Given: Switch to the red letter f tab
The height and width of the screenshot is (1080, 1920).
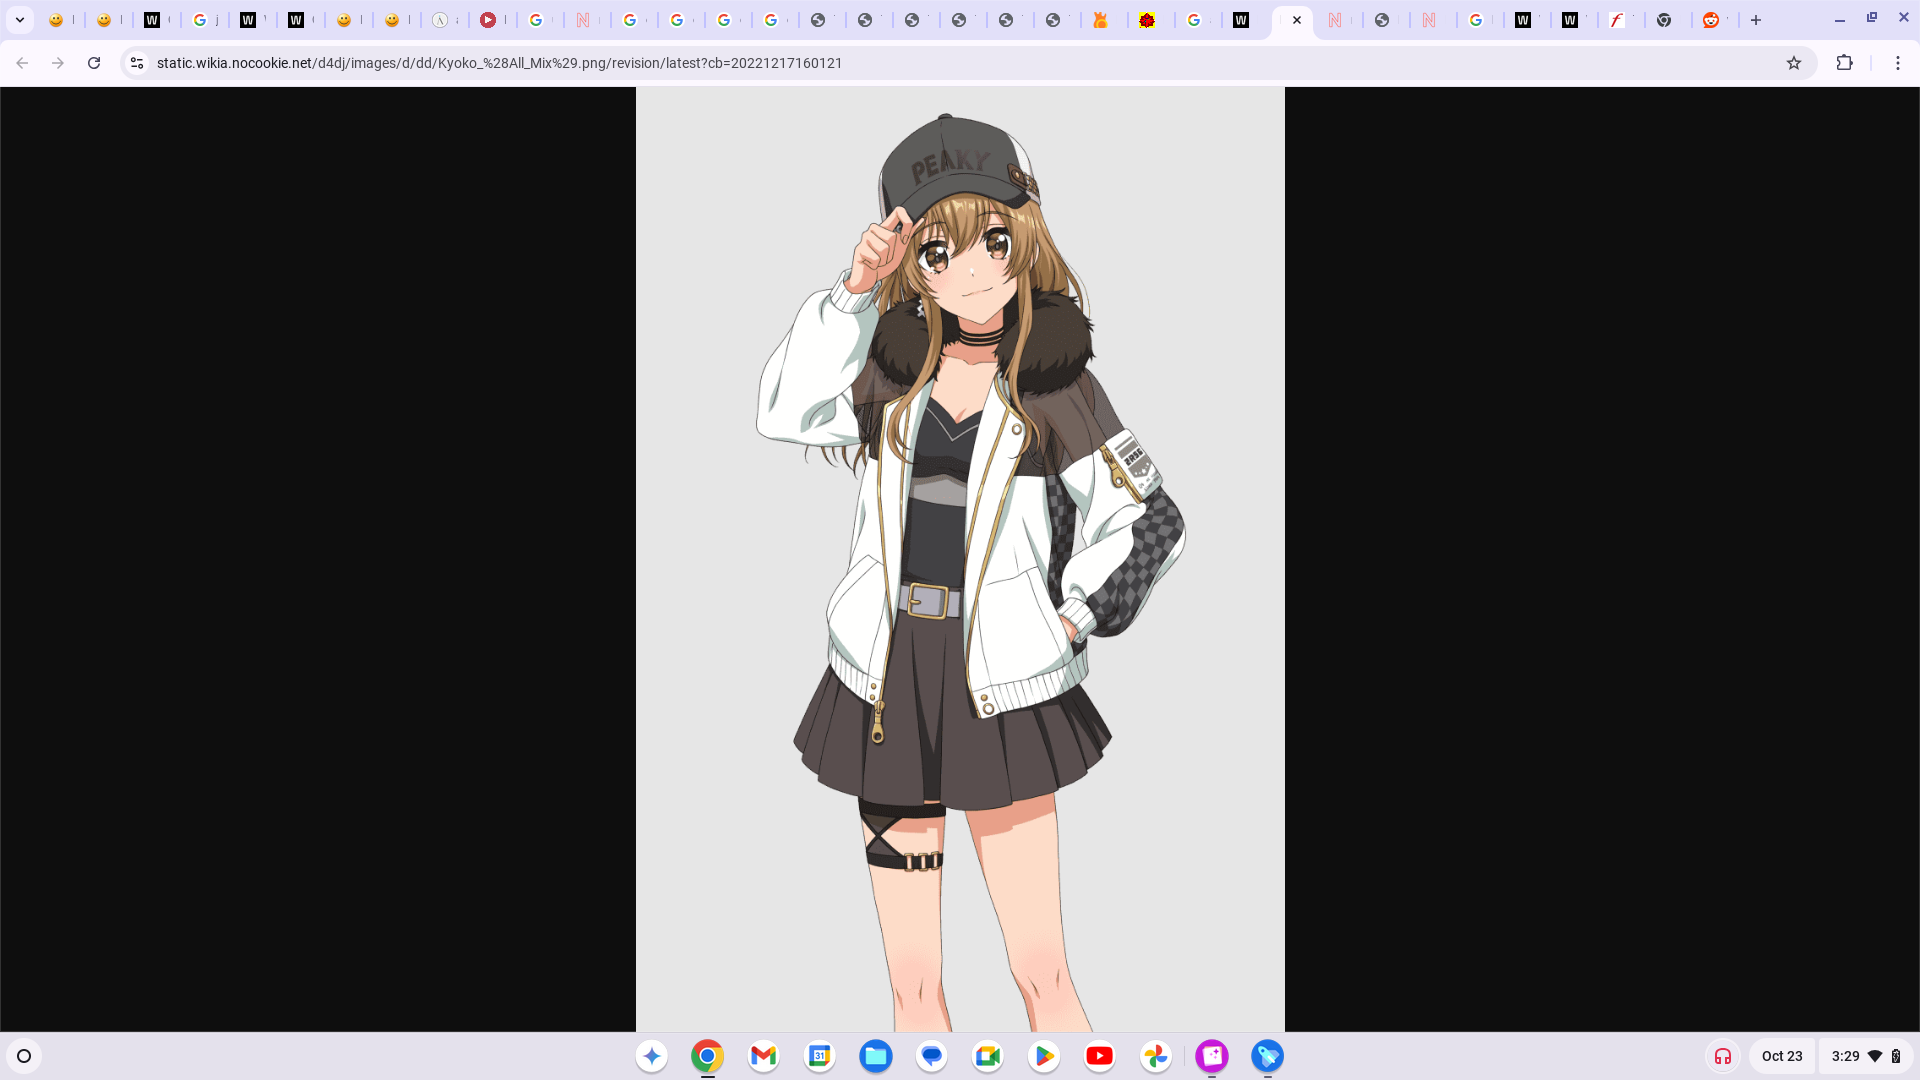Looking at the screenshot, I should [1617, 20].
